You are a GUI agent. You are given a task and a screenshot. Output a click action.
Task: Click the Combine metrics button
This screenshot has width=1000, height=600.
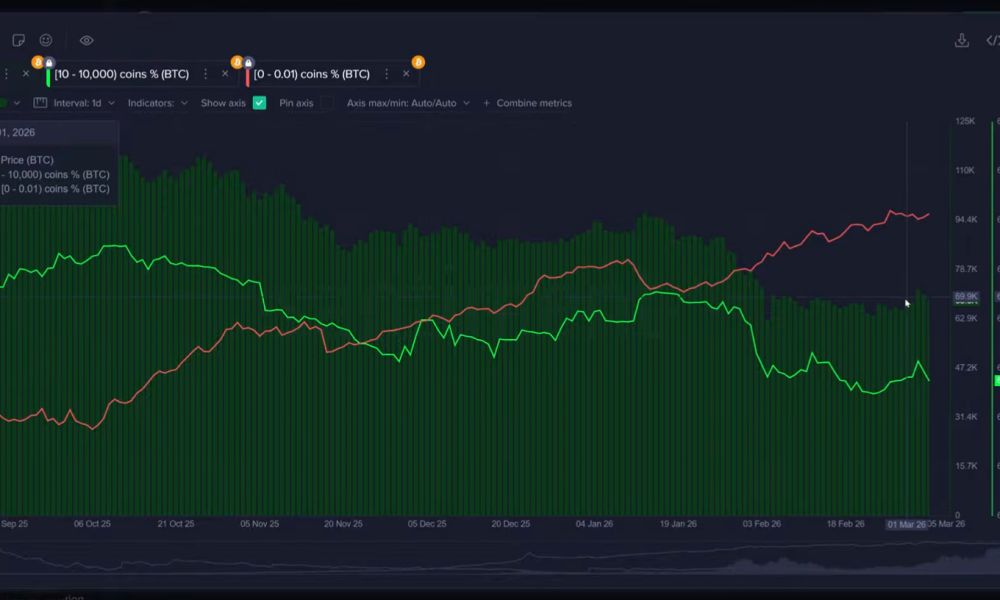click(x=527, y=102)
